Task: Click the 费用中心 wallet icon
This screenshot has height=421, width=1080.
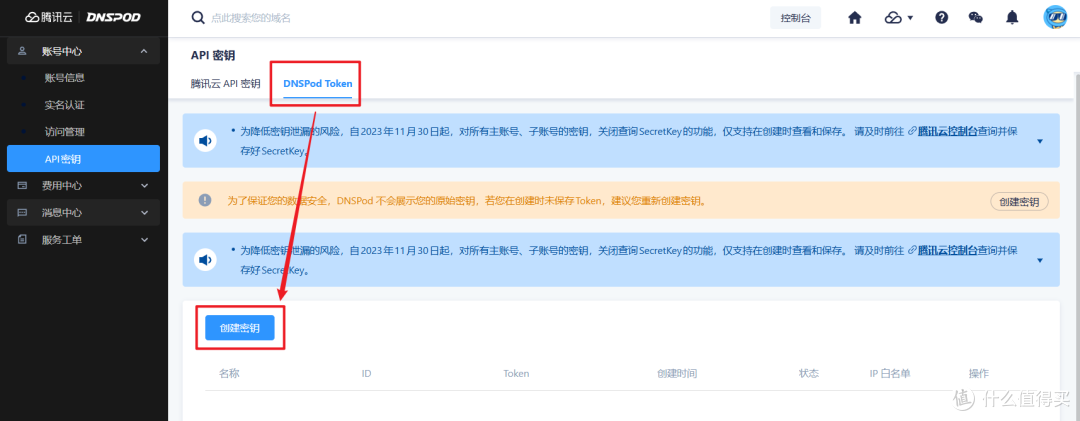Action: [22, 185]
